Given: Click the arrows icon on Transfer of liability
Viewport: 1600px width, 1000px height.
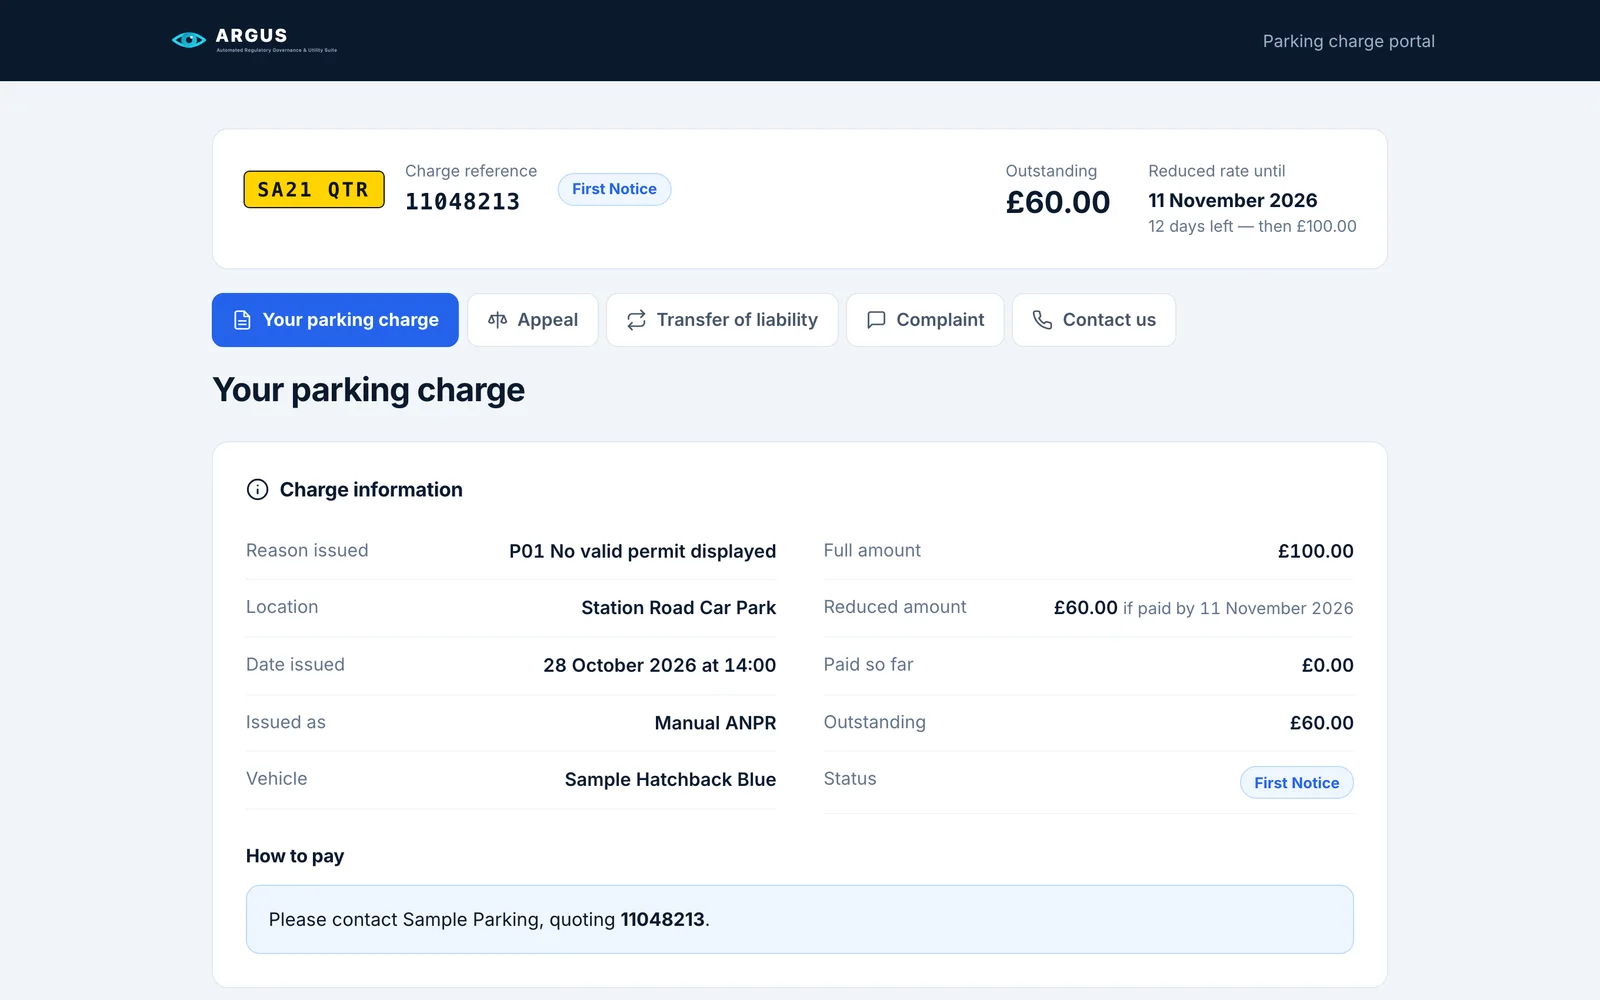Looking at the screenshot, I should click(x=636, y=320).
